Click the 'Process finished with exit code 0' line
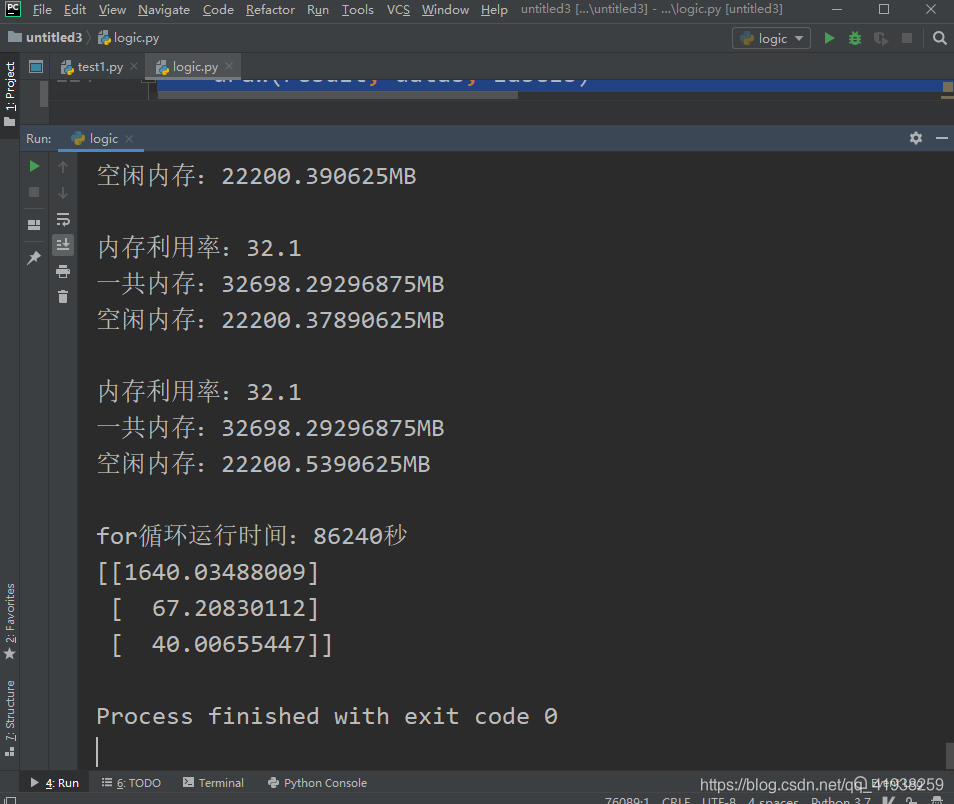954x804 pixels. pyautogui.click(x=327, y=716)
